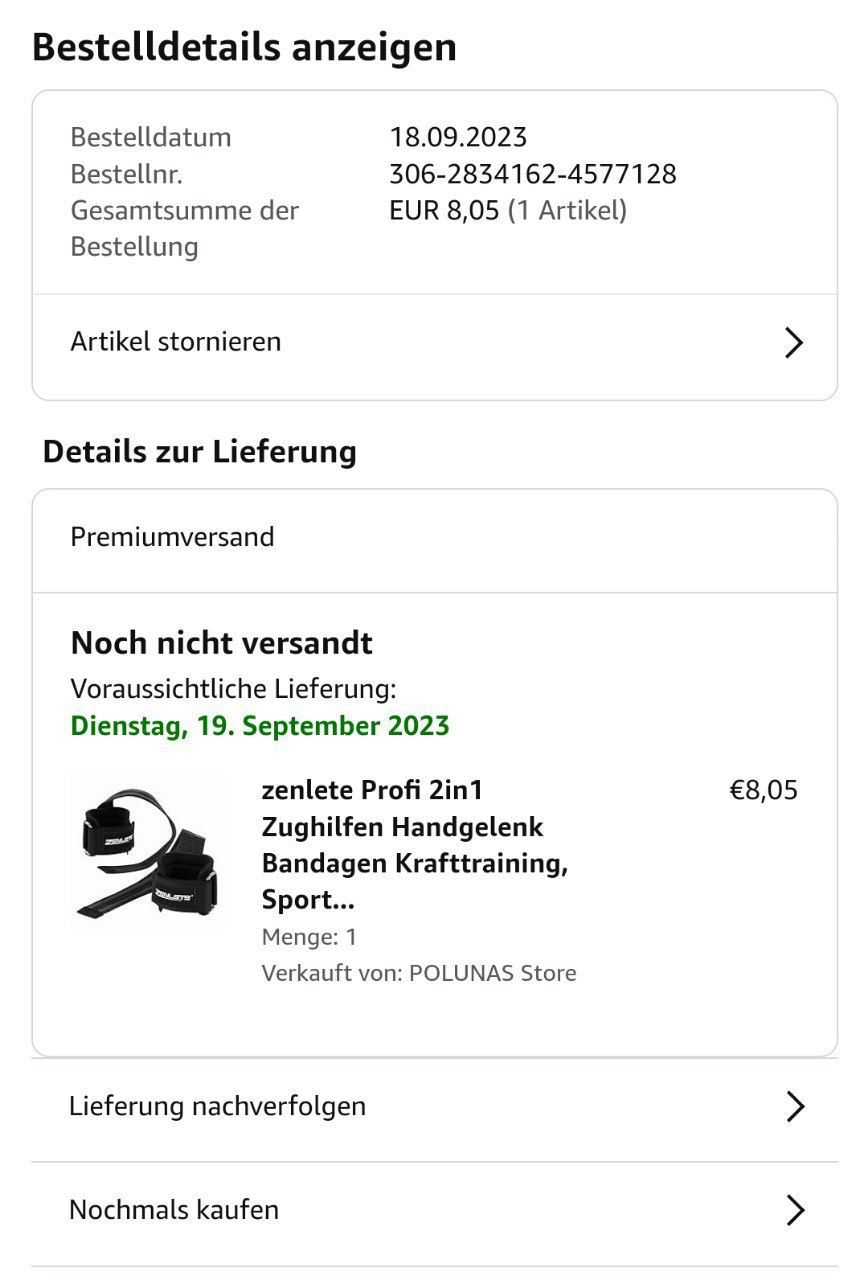This screenshot has height=1280, width=868.
Task: Tap the POLUNAS Store seller name
Action: click(x=492, y=973)
